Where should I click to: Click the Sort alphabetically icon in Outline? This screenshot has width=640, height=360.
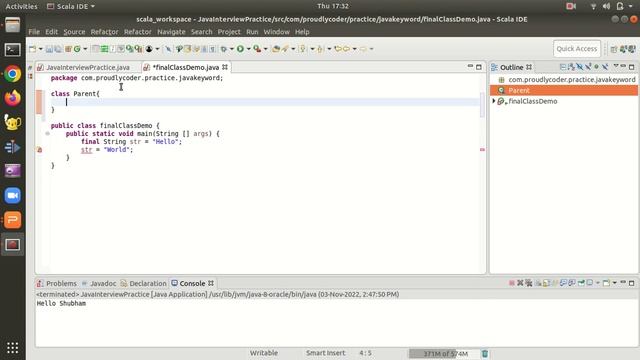(x=571, y=67)
